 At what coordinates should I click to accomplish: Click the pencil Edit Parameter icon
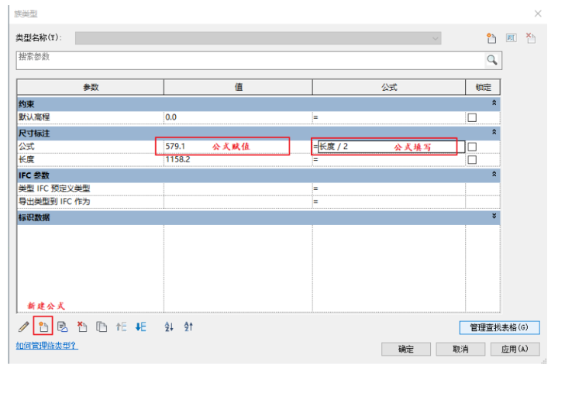click(x=24, y=327)
